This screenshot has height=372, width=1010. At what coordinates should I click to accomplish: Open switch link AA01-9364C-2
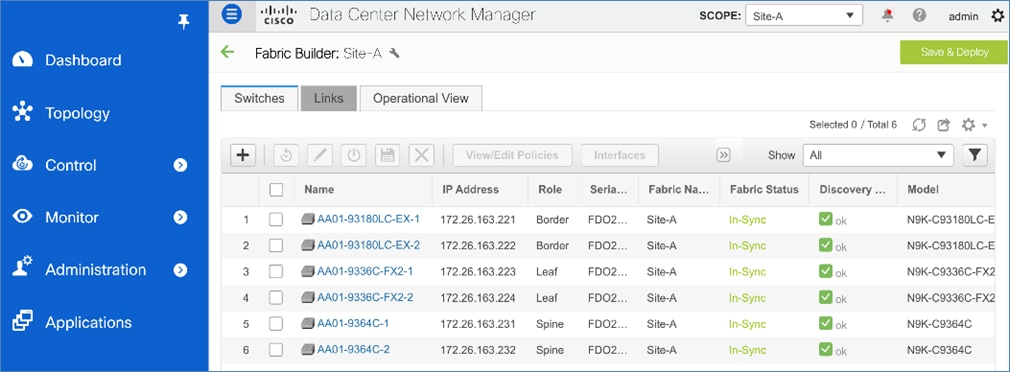click(354, 349)
